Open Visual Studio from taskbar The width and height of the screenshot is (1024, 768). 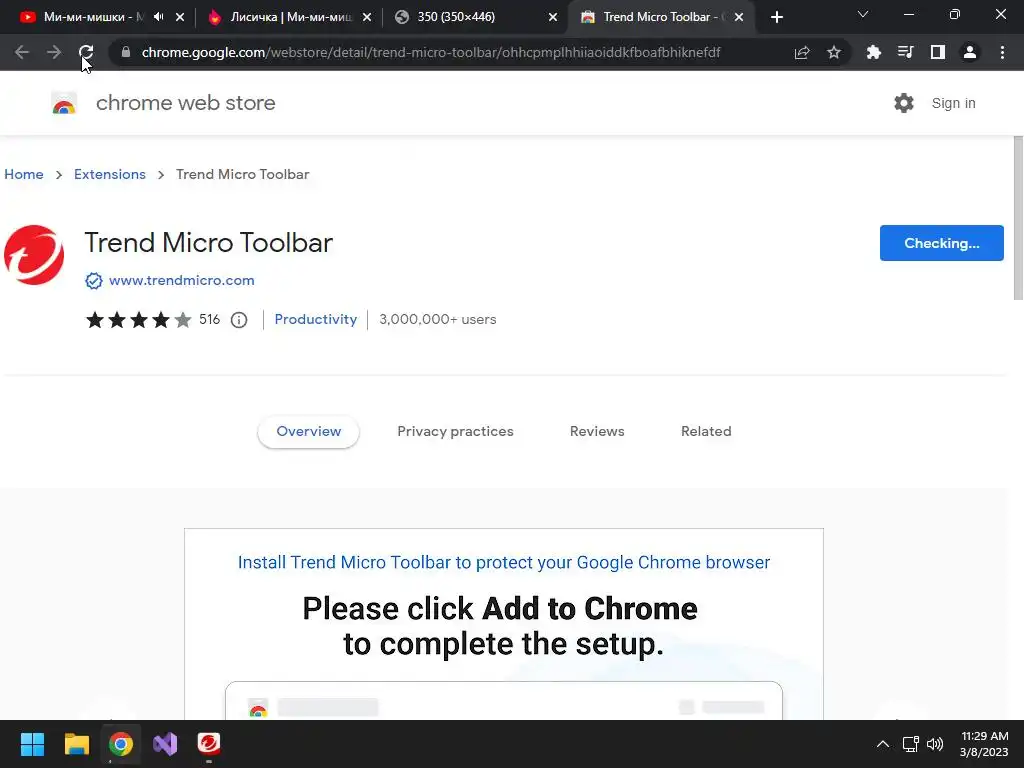165,744
